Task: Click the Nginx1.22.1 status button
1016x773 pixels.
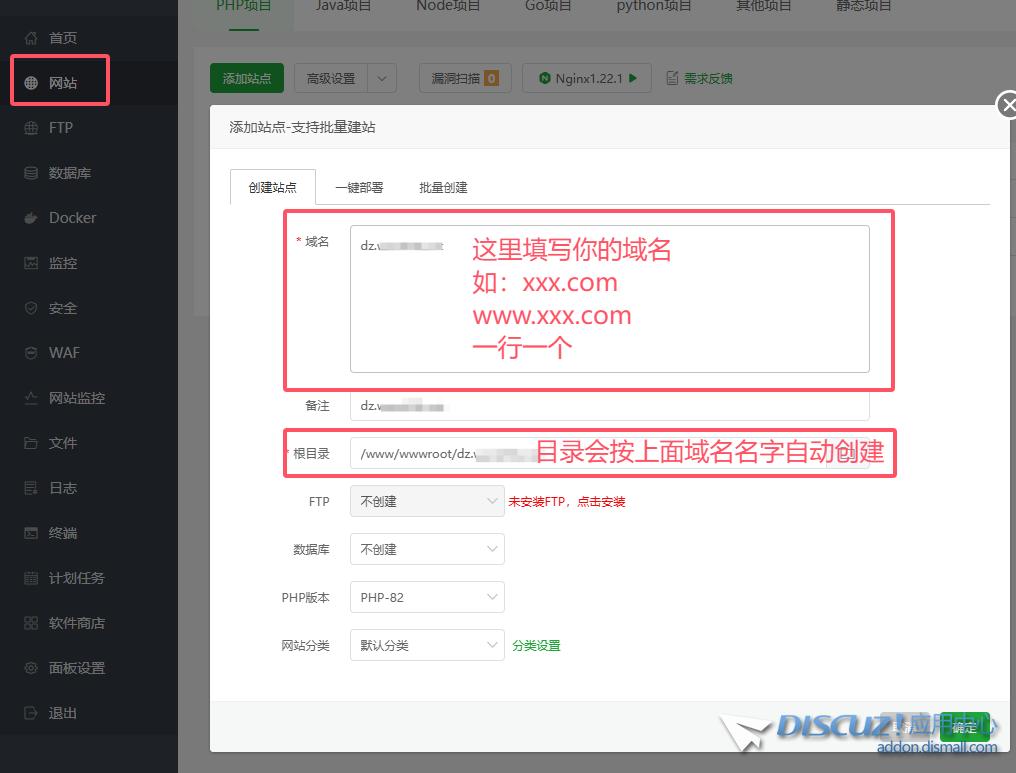Action: pos(587,79)
